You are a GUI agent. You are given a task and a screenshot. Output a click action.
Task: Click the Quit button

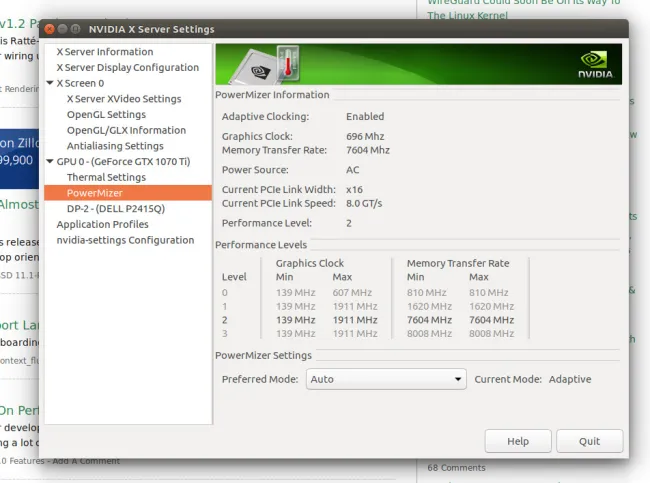[x=589, y=441]
